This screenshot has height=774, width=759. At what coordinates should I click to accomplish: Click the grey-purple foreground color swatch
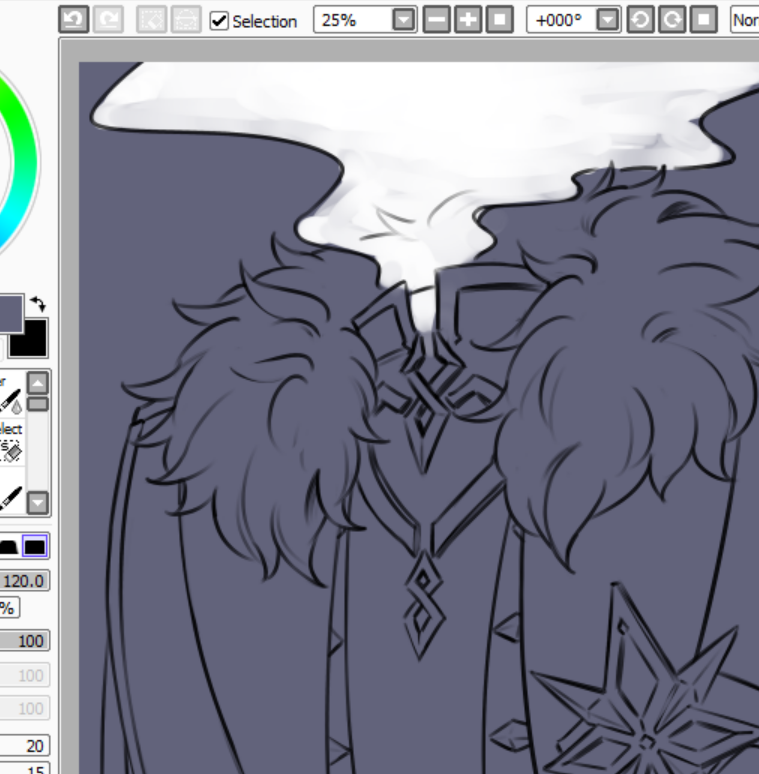pyautogui.click(x=11, y=313)
